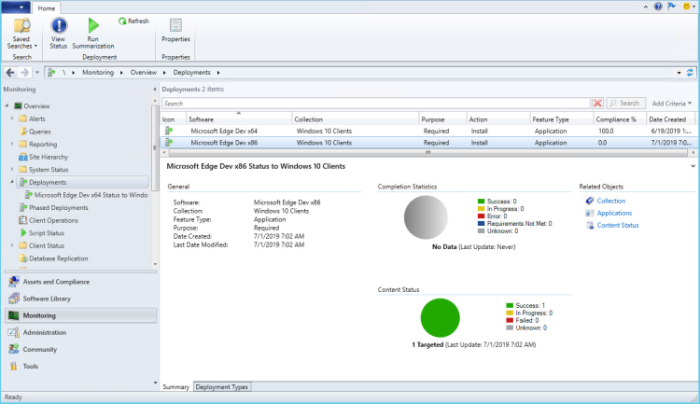Click the Collection related object link
The width and height of the screenshot is (700, 404).
click(x=611, y=201)
